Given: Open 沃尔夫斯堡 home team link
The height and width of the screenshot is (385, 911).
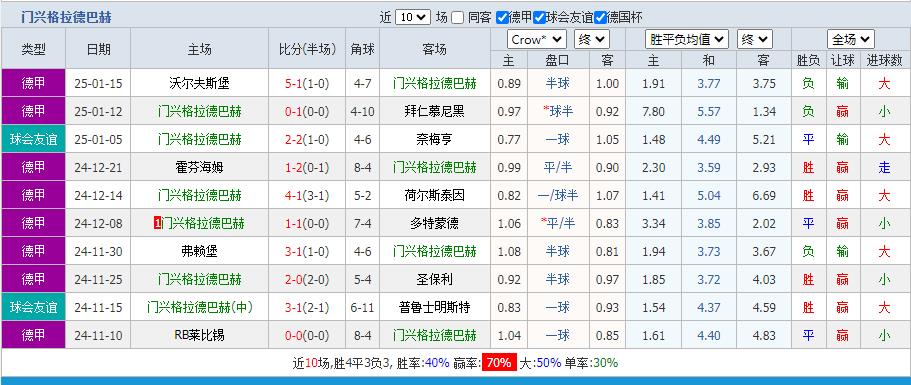Looking at the screenshot, I should [x=199, y=83].
